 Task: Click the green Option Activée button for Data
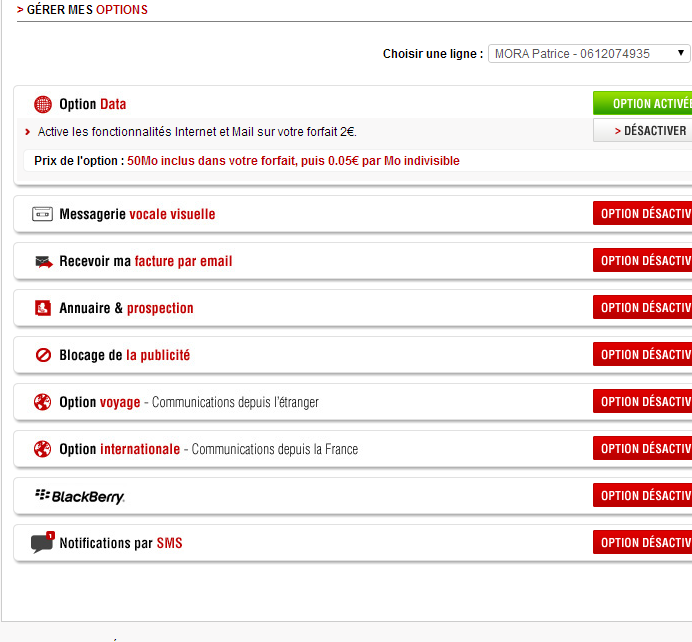(x=642, y=103)
